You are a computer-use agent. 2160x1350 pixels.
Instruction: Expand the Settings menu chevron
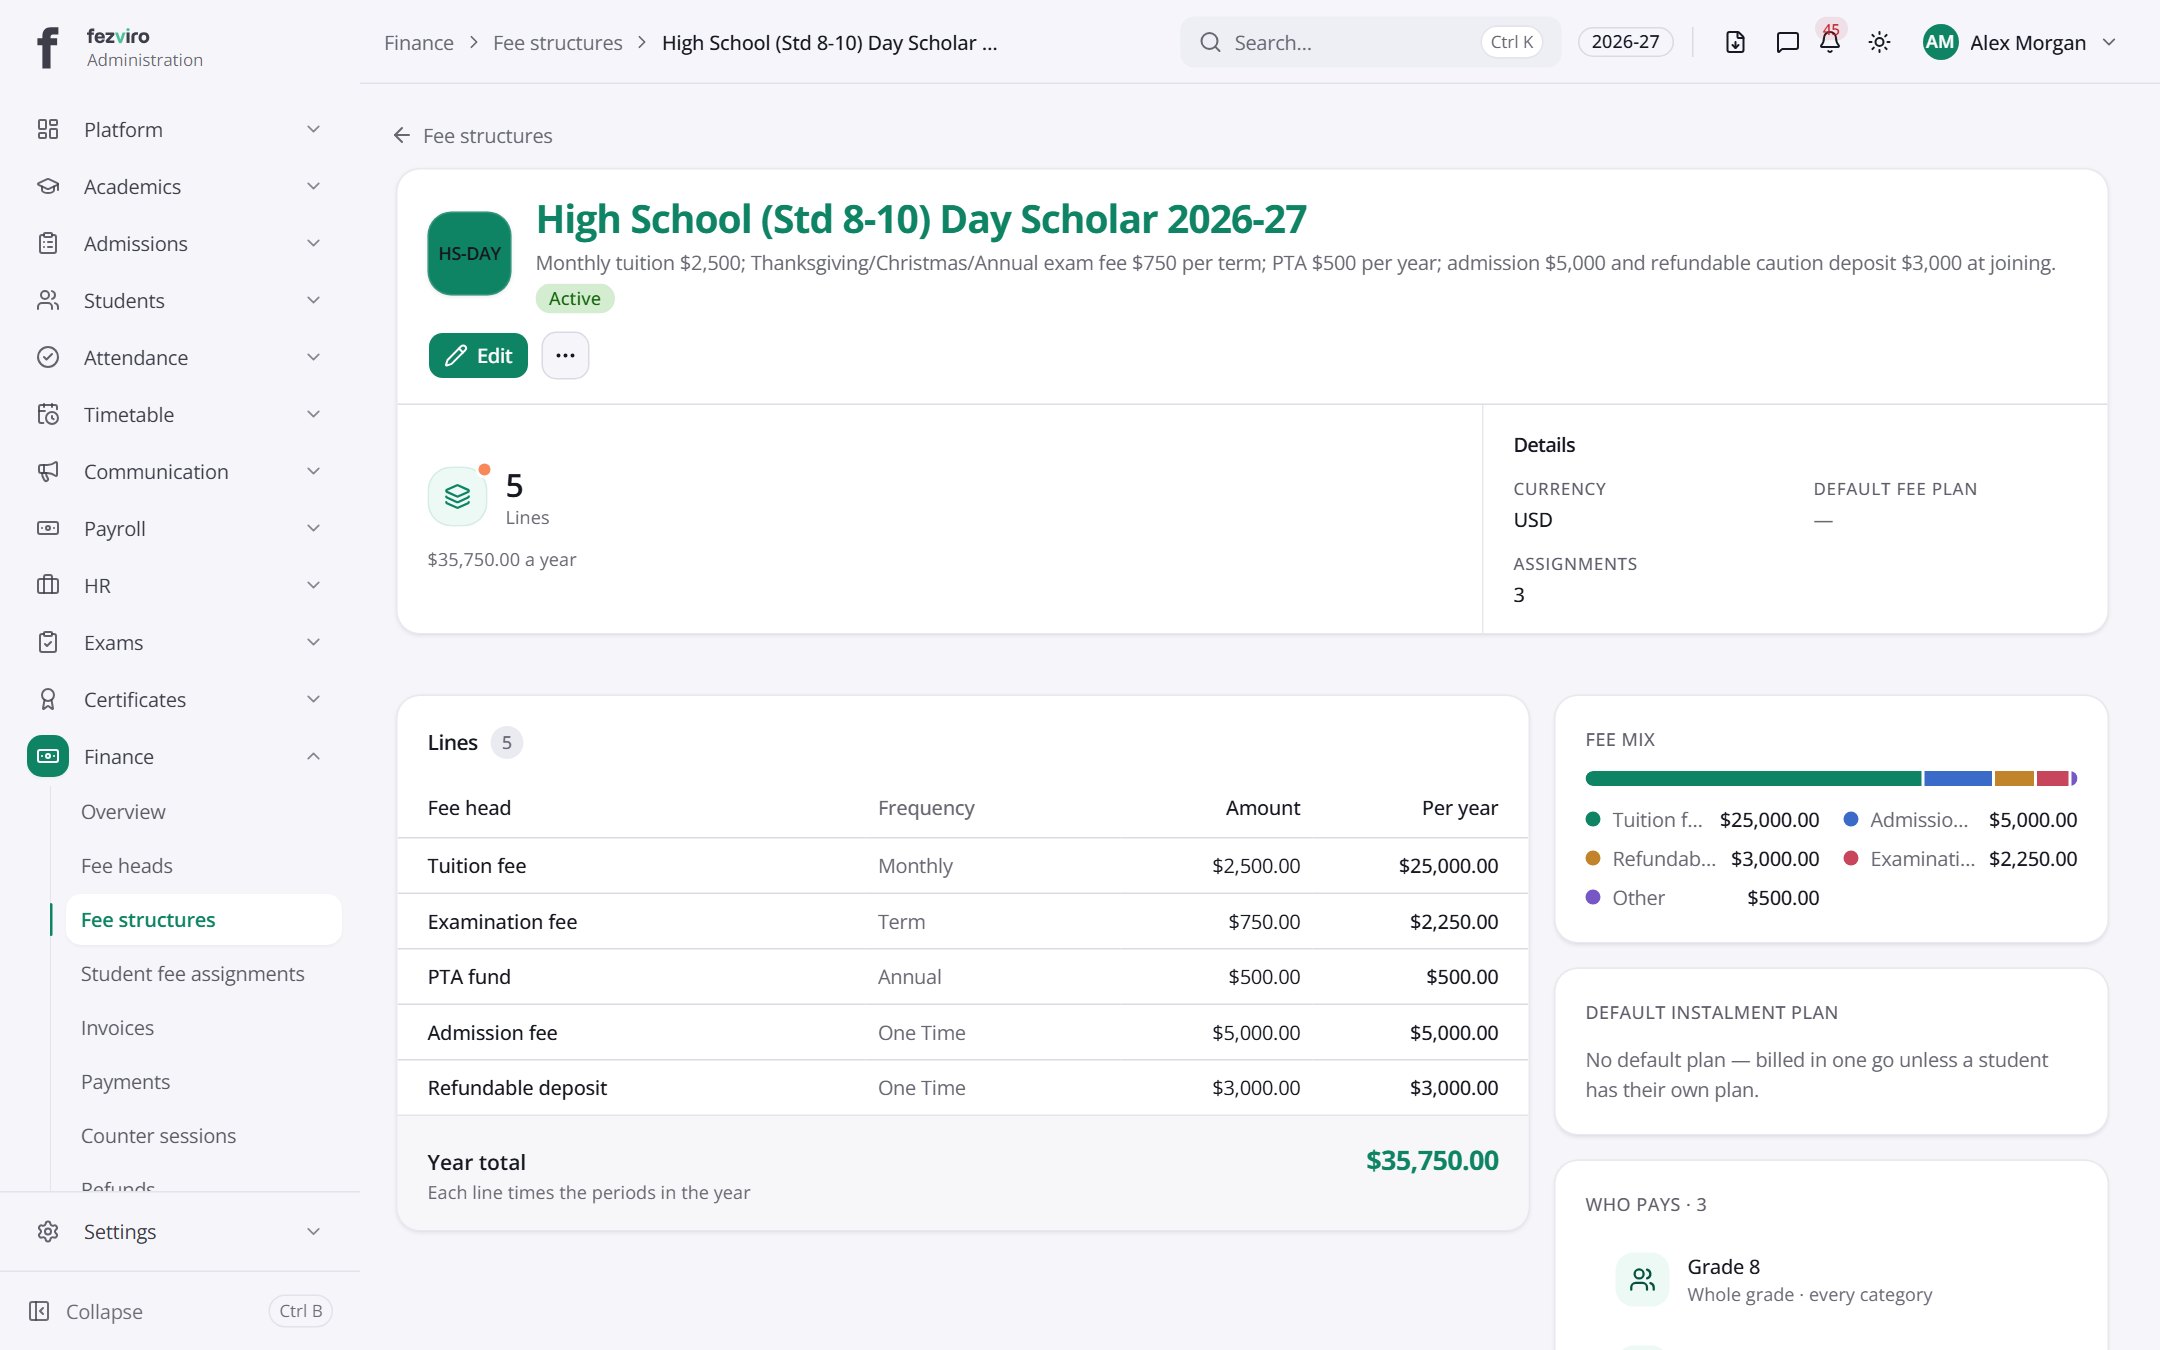tap(313, 1231)
